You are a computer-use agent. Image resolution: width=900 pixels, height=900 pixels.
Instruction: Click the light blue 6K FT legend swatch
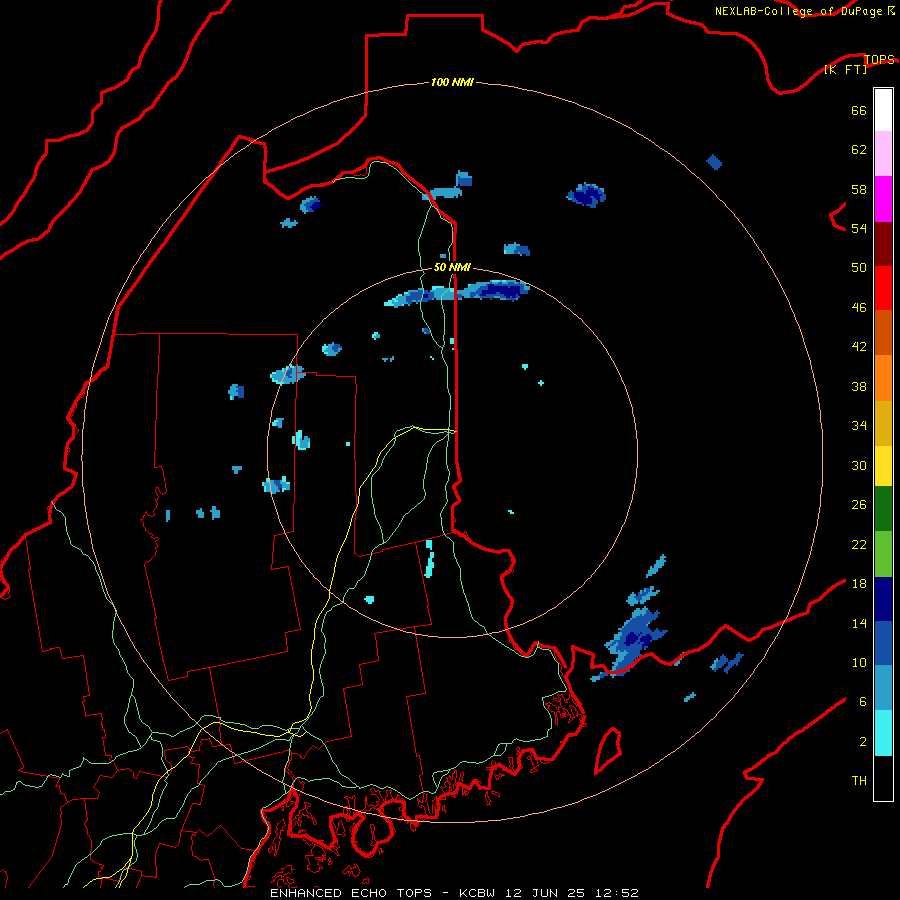[883, 688]
